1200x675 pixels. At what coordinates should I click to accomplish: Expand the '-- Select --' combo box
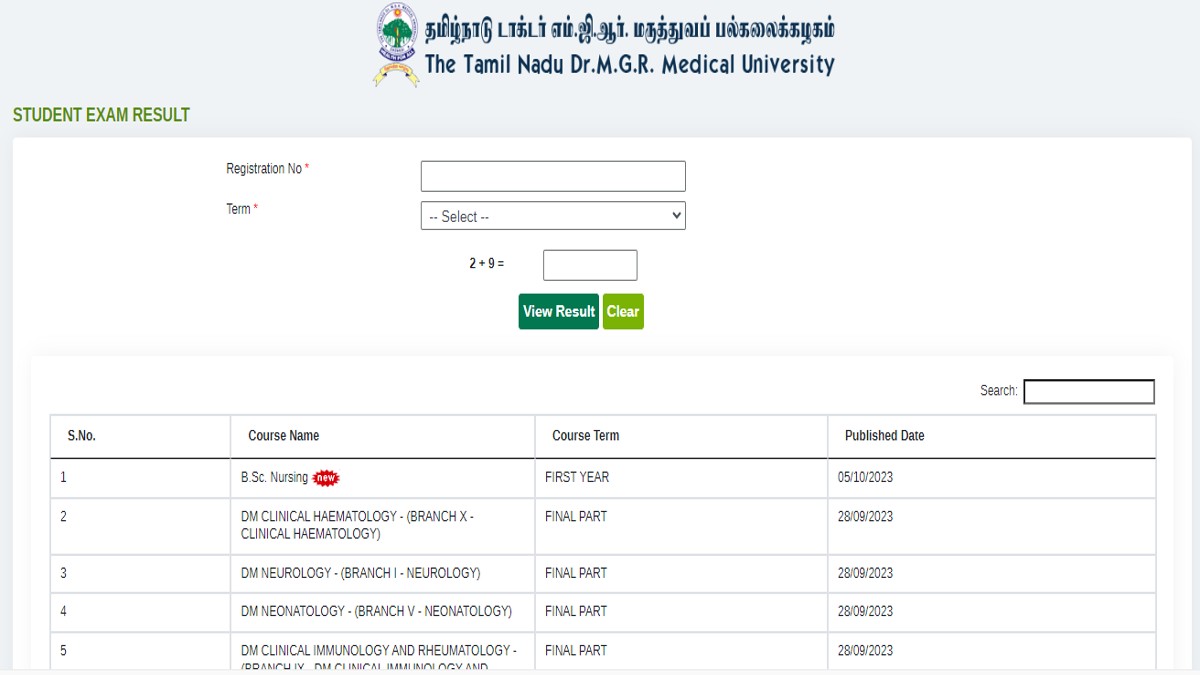click(x=553, y=215)
